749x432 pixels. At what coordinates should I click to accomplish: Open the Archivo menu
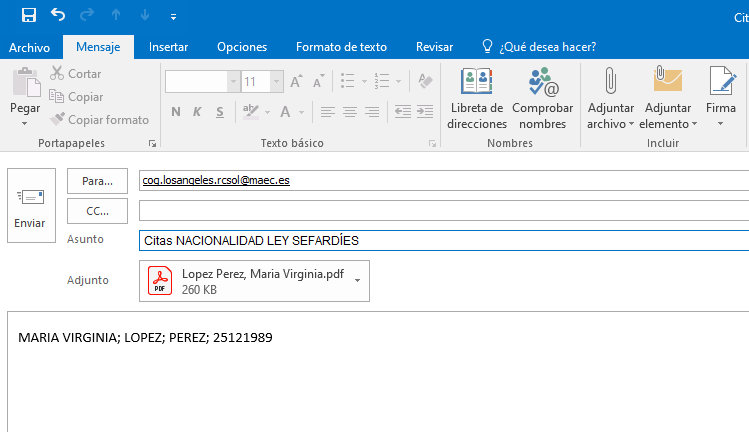tap(29, 47)
